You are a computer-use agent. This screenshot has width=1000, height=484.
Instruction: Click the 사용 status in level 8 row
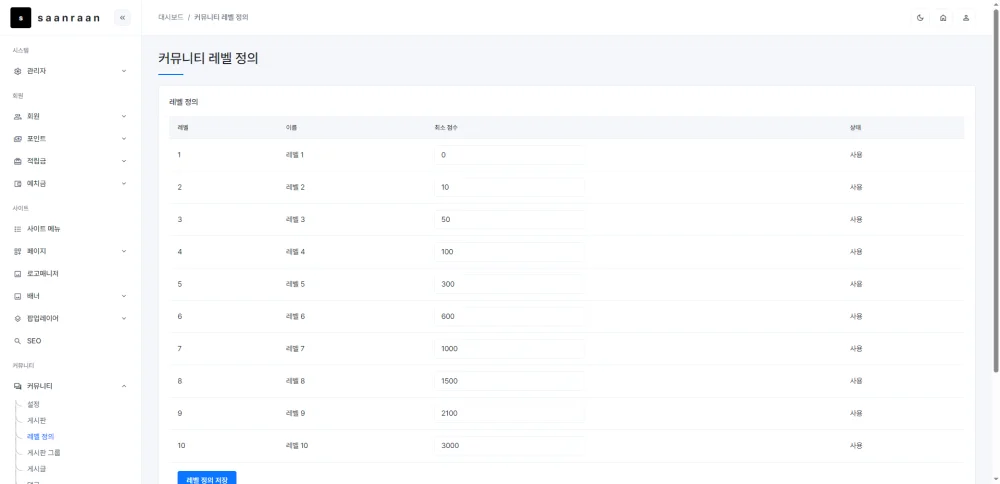coord(856,381)
